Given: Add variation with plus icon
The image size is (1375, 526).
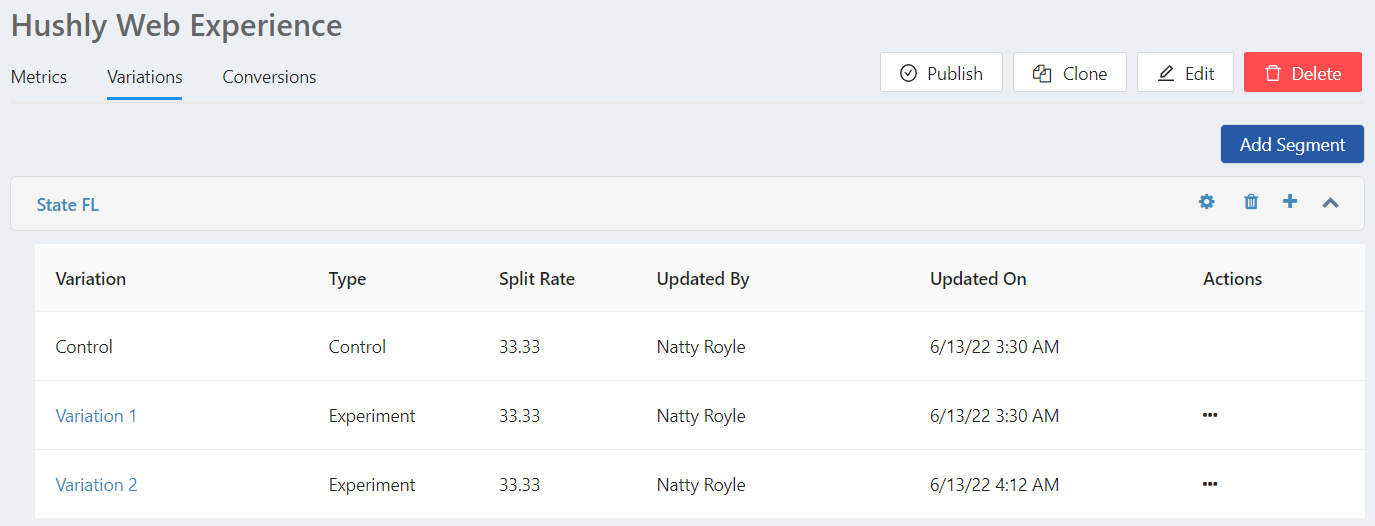Looking at the screenshot, I should 1290,202.
